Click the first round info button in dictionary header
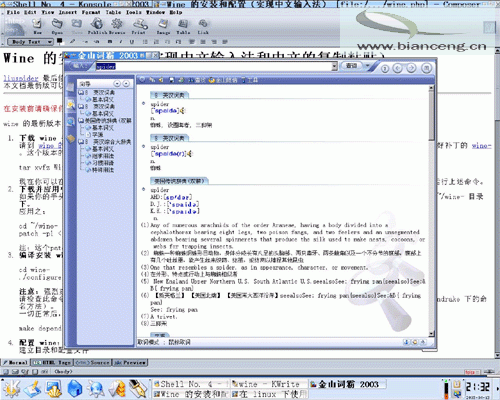The image size is (500, 400). [x=385, y=69]
